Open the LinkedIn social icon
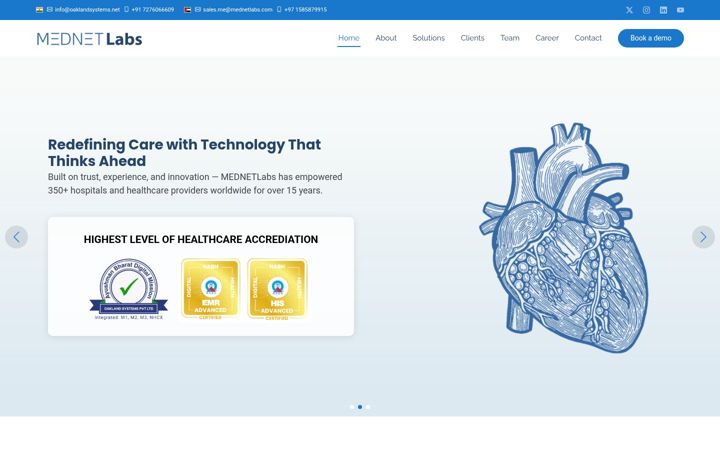720x450 pixels. [664, 10]
